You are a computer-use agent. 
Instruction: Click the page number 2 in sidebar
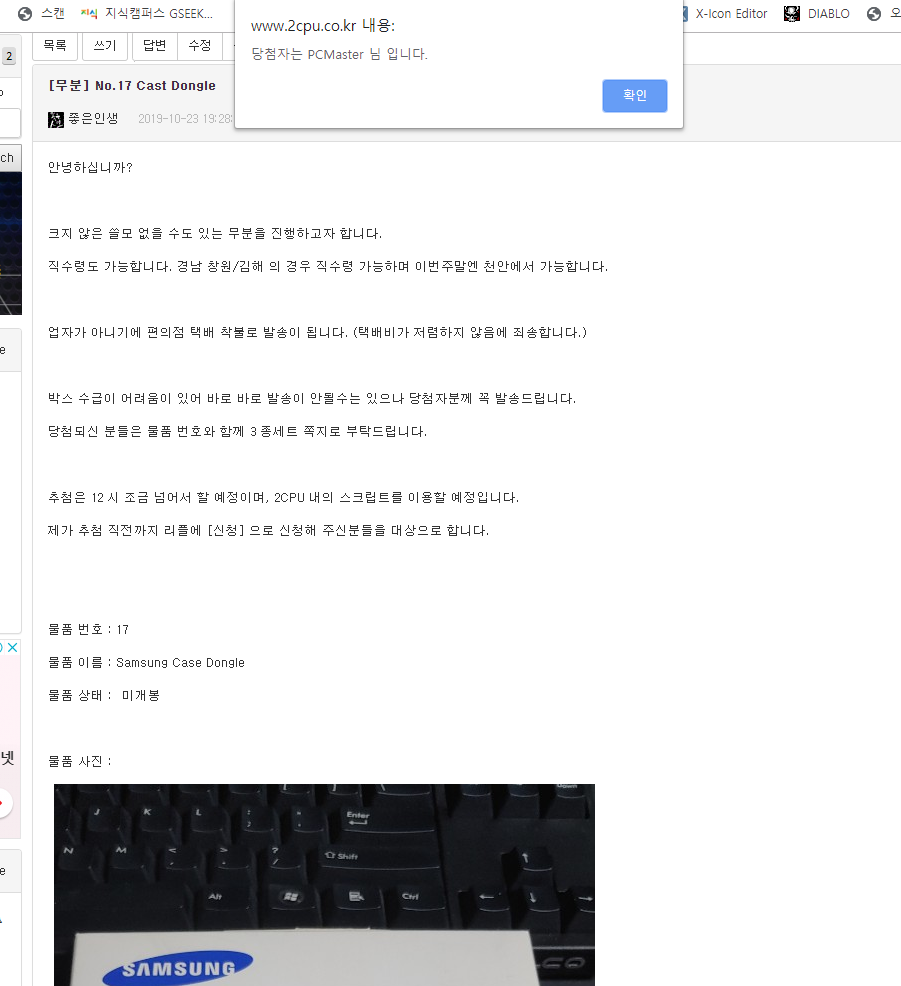point(9,57)
